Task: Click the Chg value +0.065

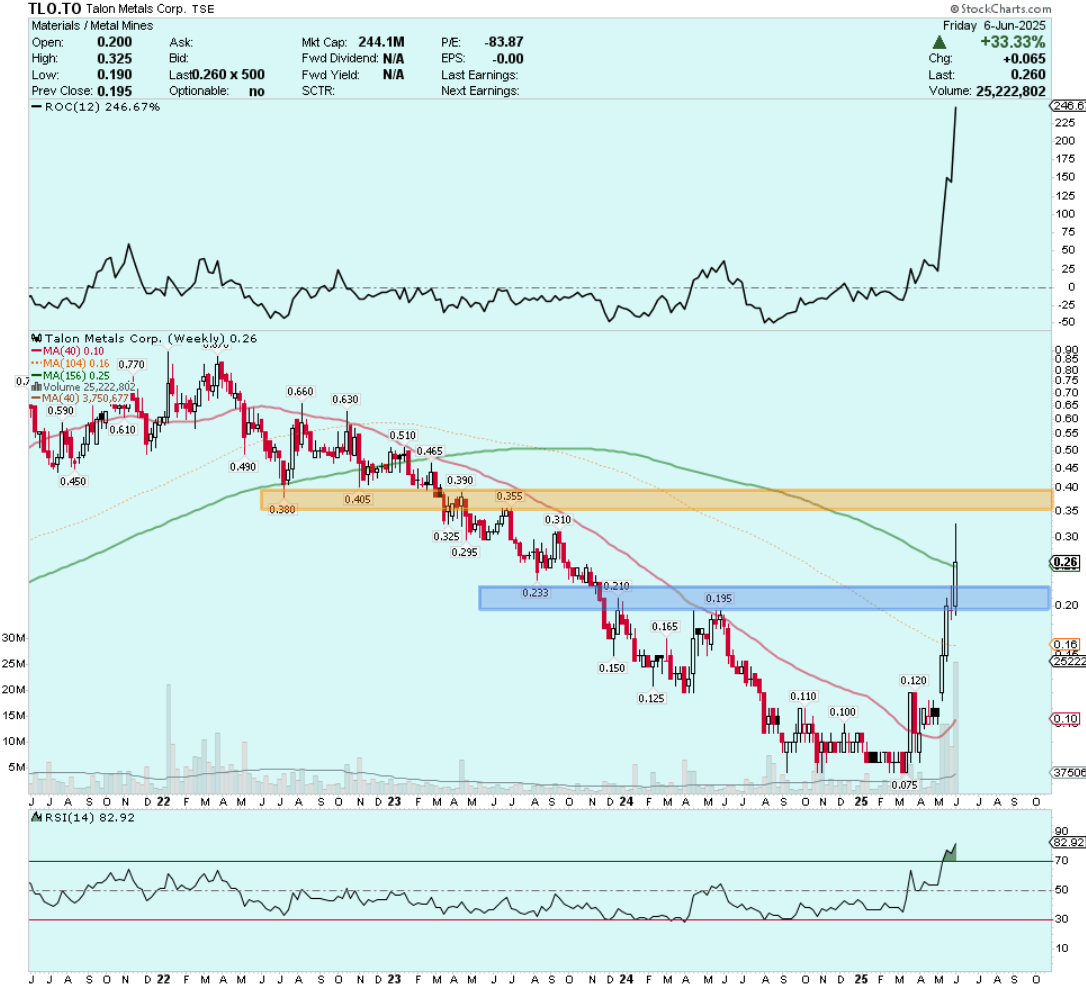Action: point(1024,59)
